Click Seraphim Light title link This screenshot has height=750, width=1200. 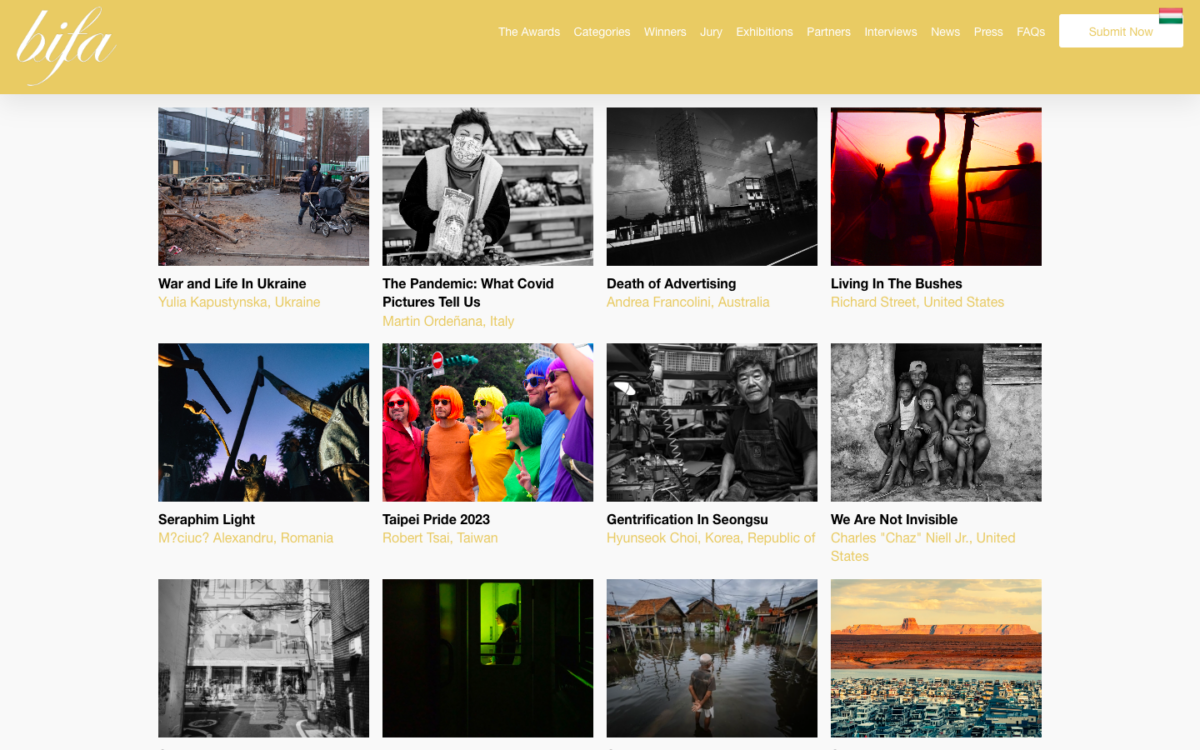coord(206,520)
